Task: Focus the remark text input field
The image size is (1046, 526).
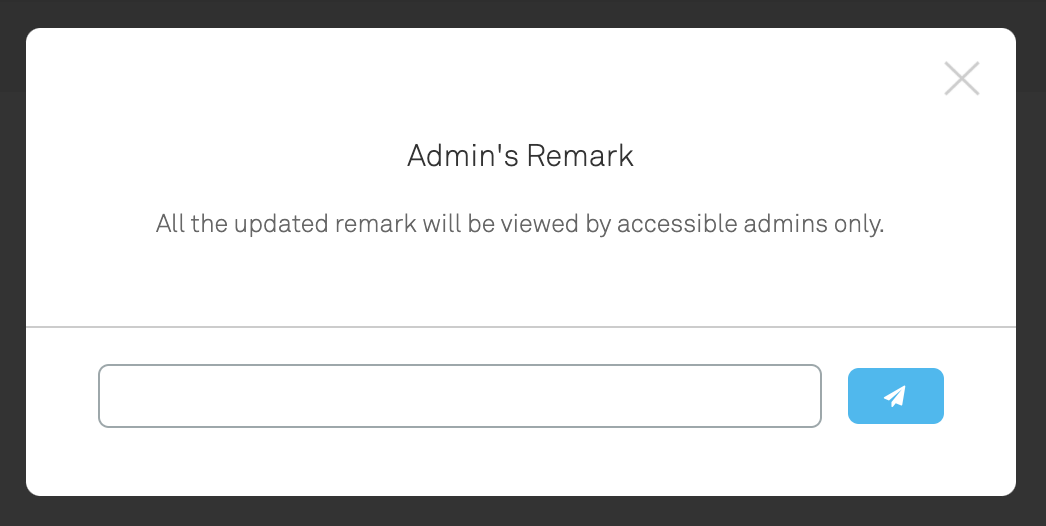Action: point(460,396)
